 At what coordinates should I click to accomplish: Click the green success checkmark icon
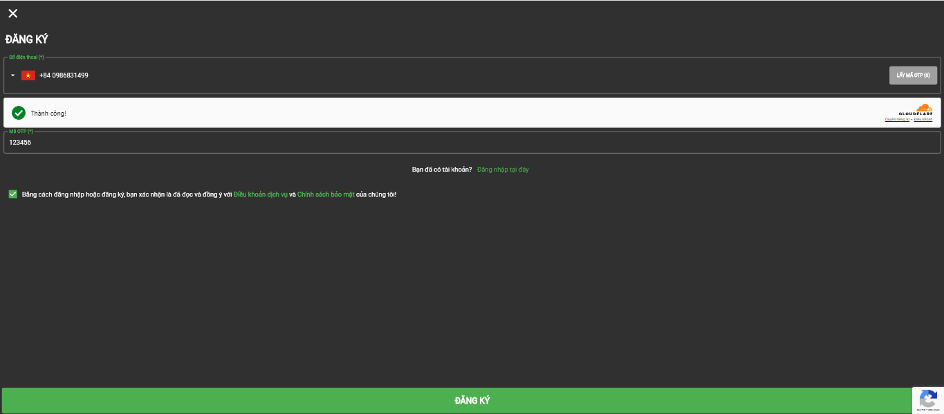[18, 113]
